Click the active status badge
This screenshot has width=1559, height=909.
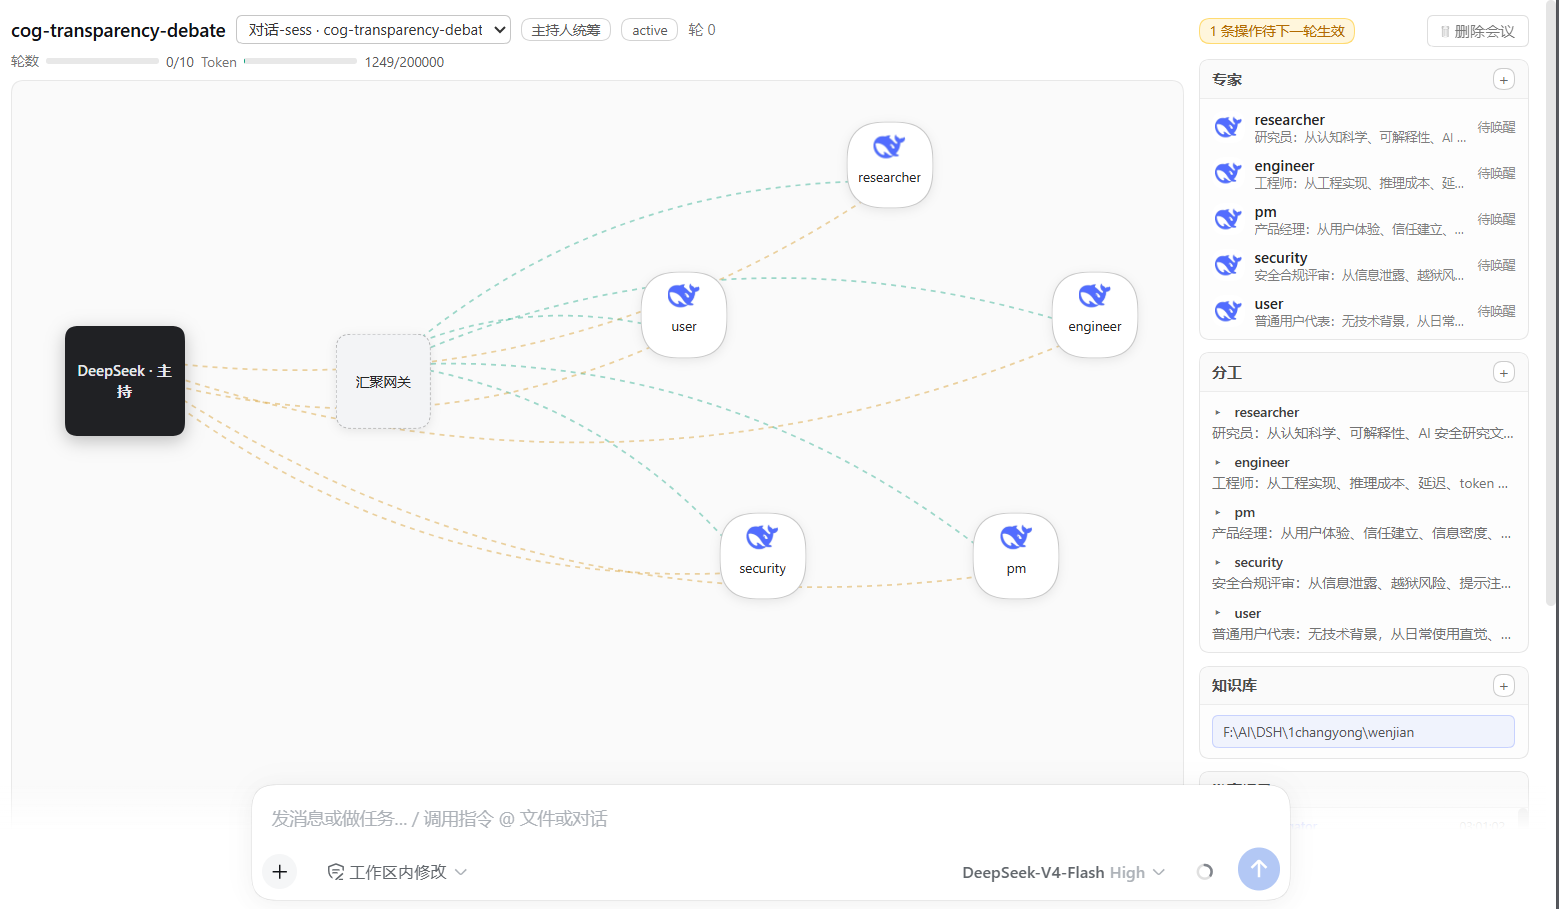tap(650, 30)
